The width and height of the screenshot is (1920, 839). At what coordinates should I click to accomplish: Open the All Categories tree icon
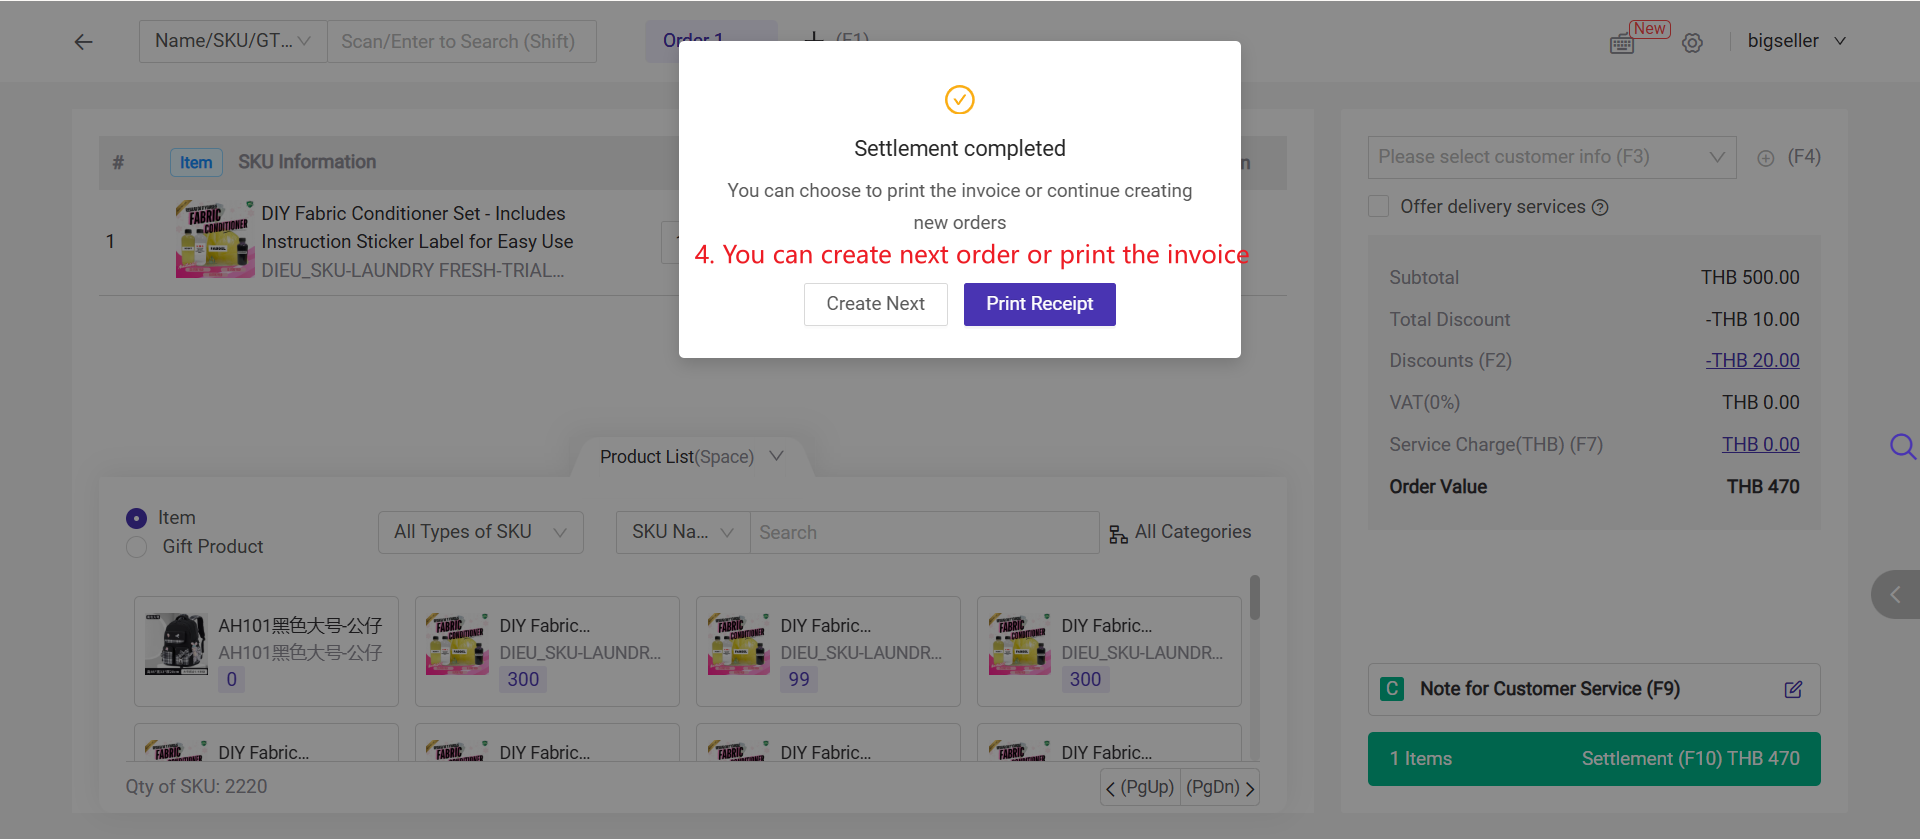coord(1118,534)
